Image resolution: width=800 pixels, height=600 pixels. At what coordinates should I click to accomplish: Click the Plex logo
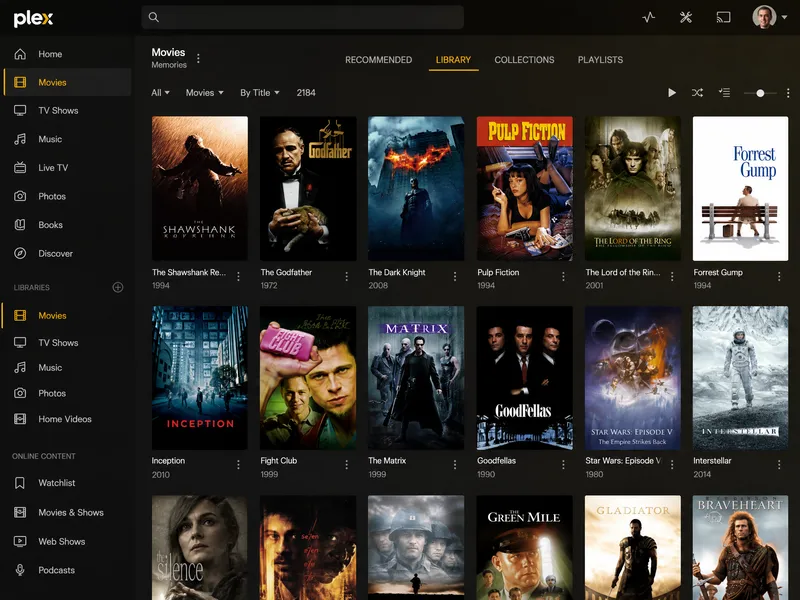[33, 19]
